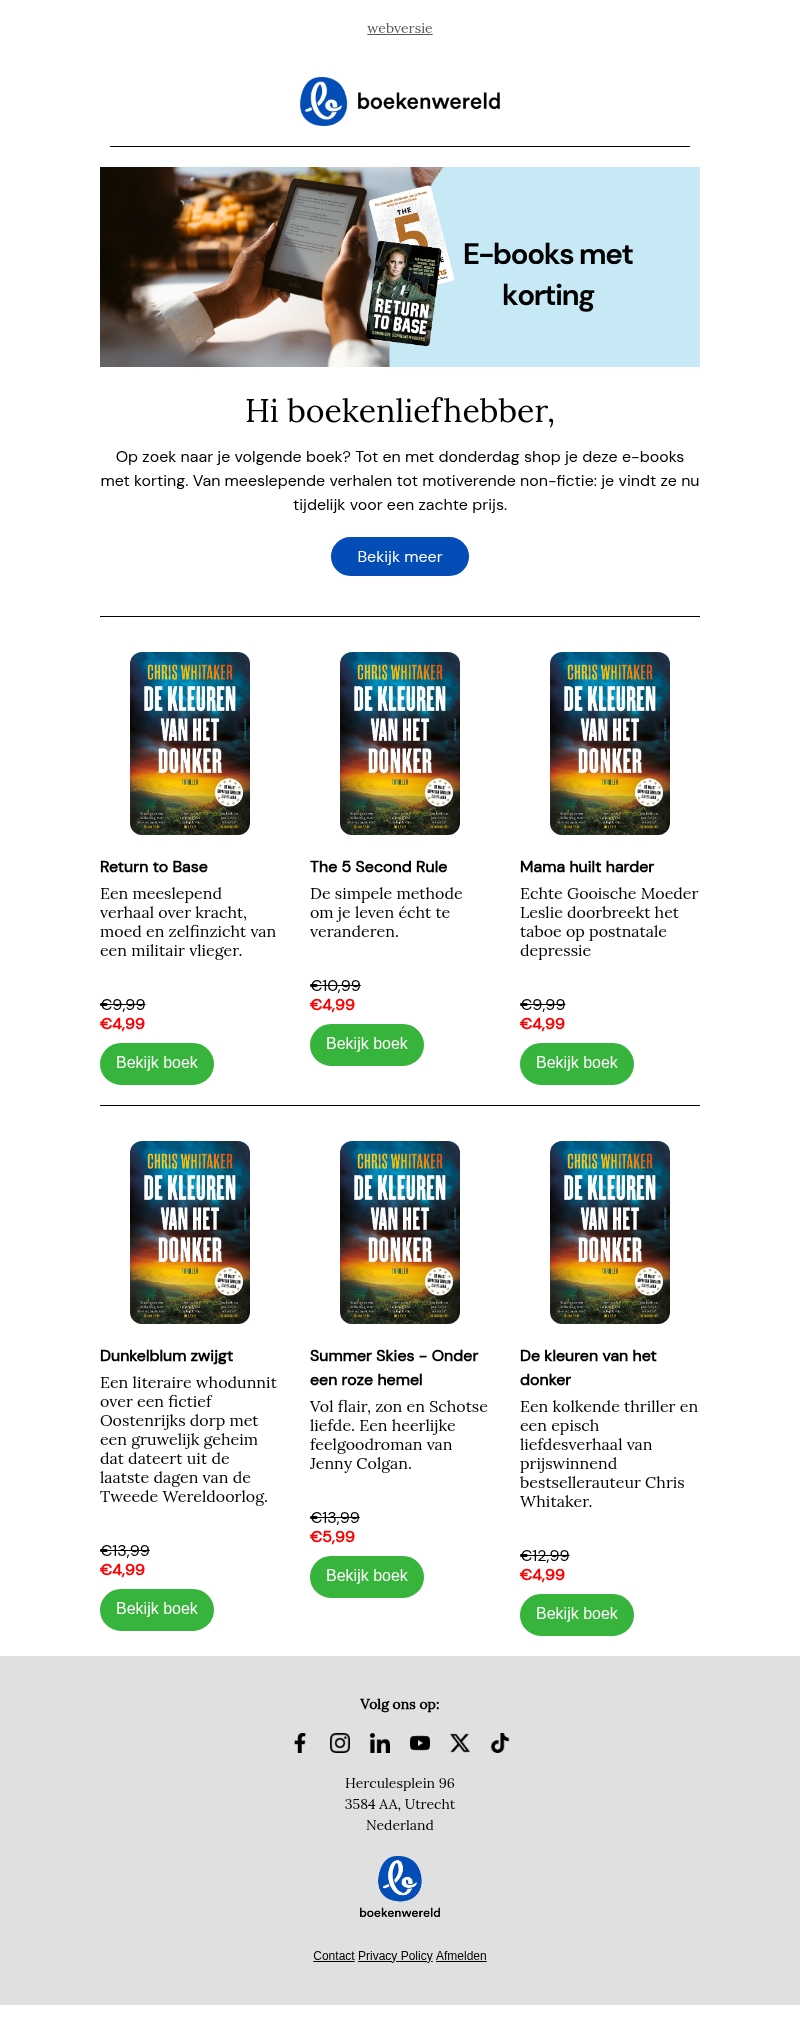
Task: Click the boekenwereld logo in footer
Action: [400, 1886]
